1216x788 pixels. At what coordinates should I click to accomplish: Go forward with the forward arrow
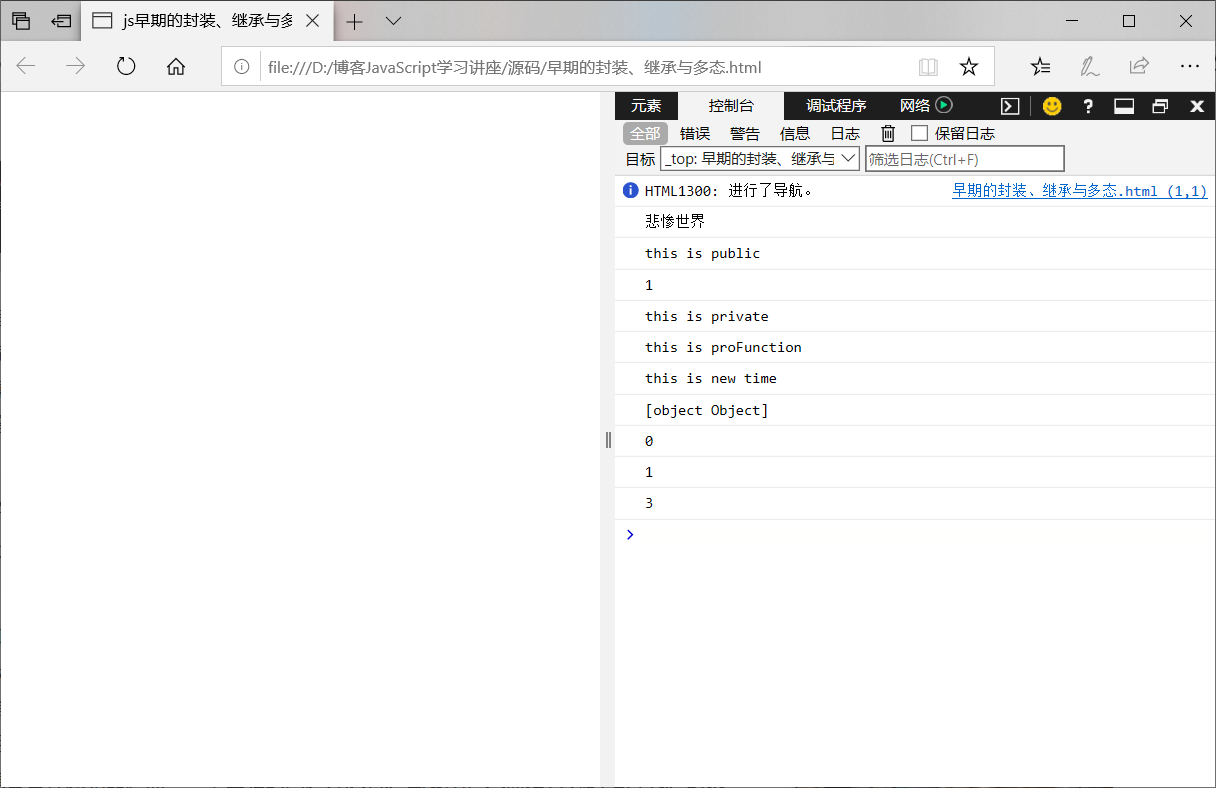pos(76,67)
